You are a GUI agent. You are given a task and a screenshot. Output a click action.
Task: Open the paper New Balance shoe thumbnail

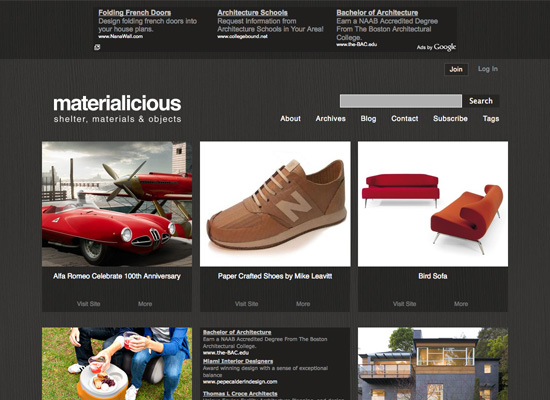pyautogui.click(x=275, y=204)
